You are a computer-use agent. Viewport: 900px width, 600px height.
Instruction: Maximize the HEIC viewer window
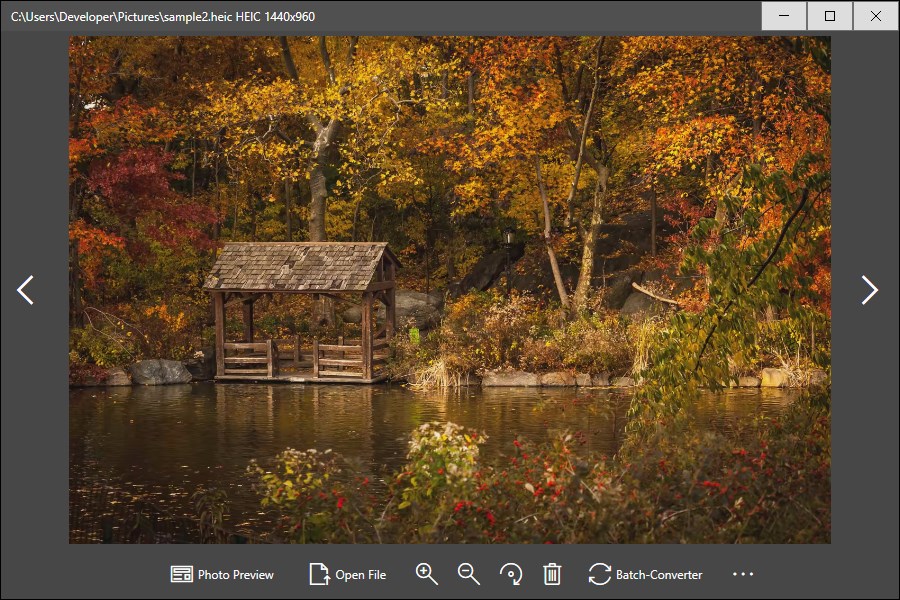tap(830, 16)
